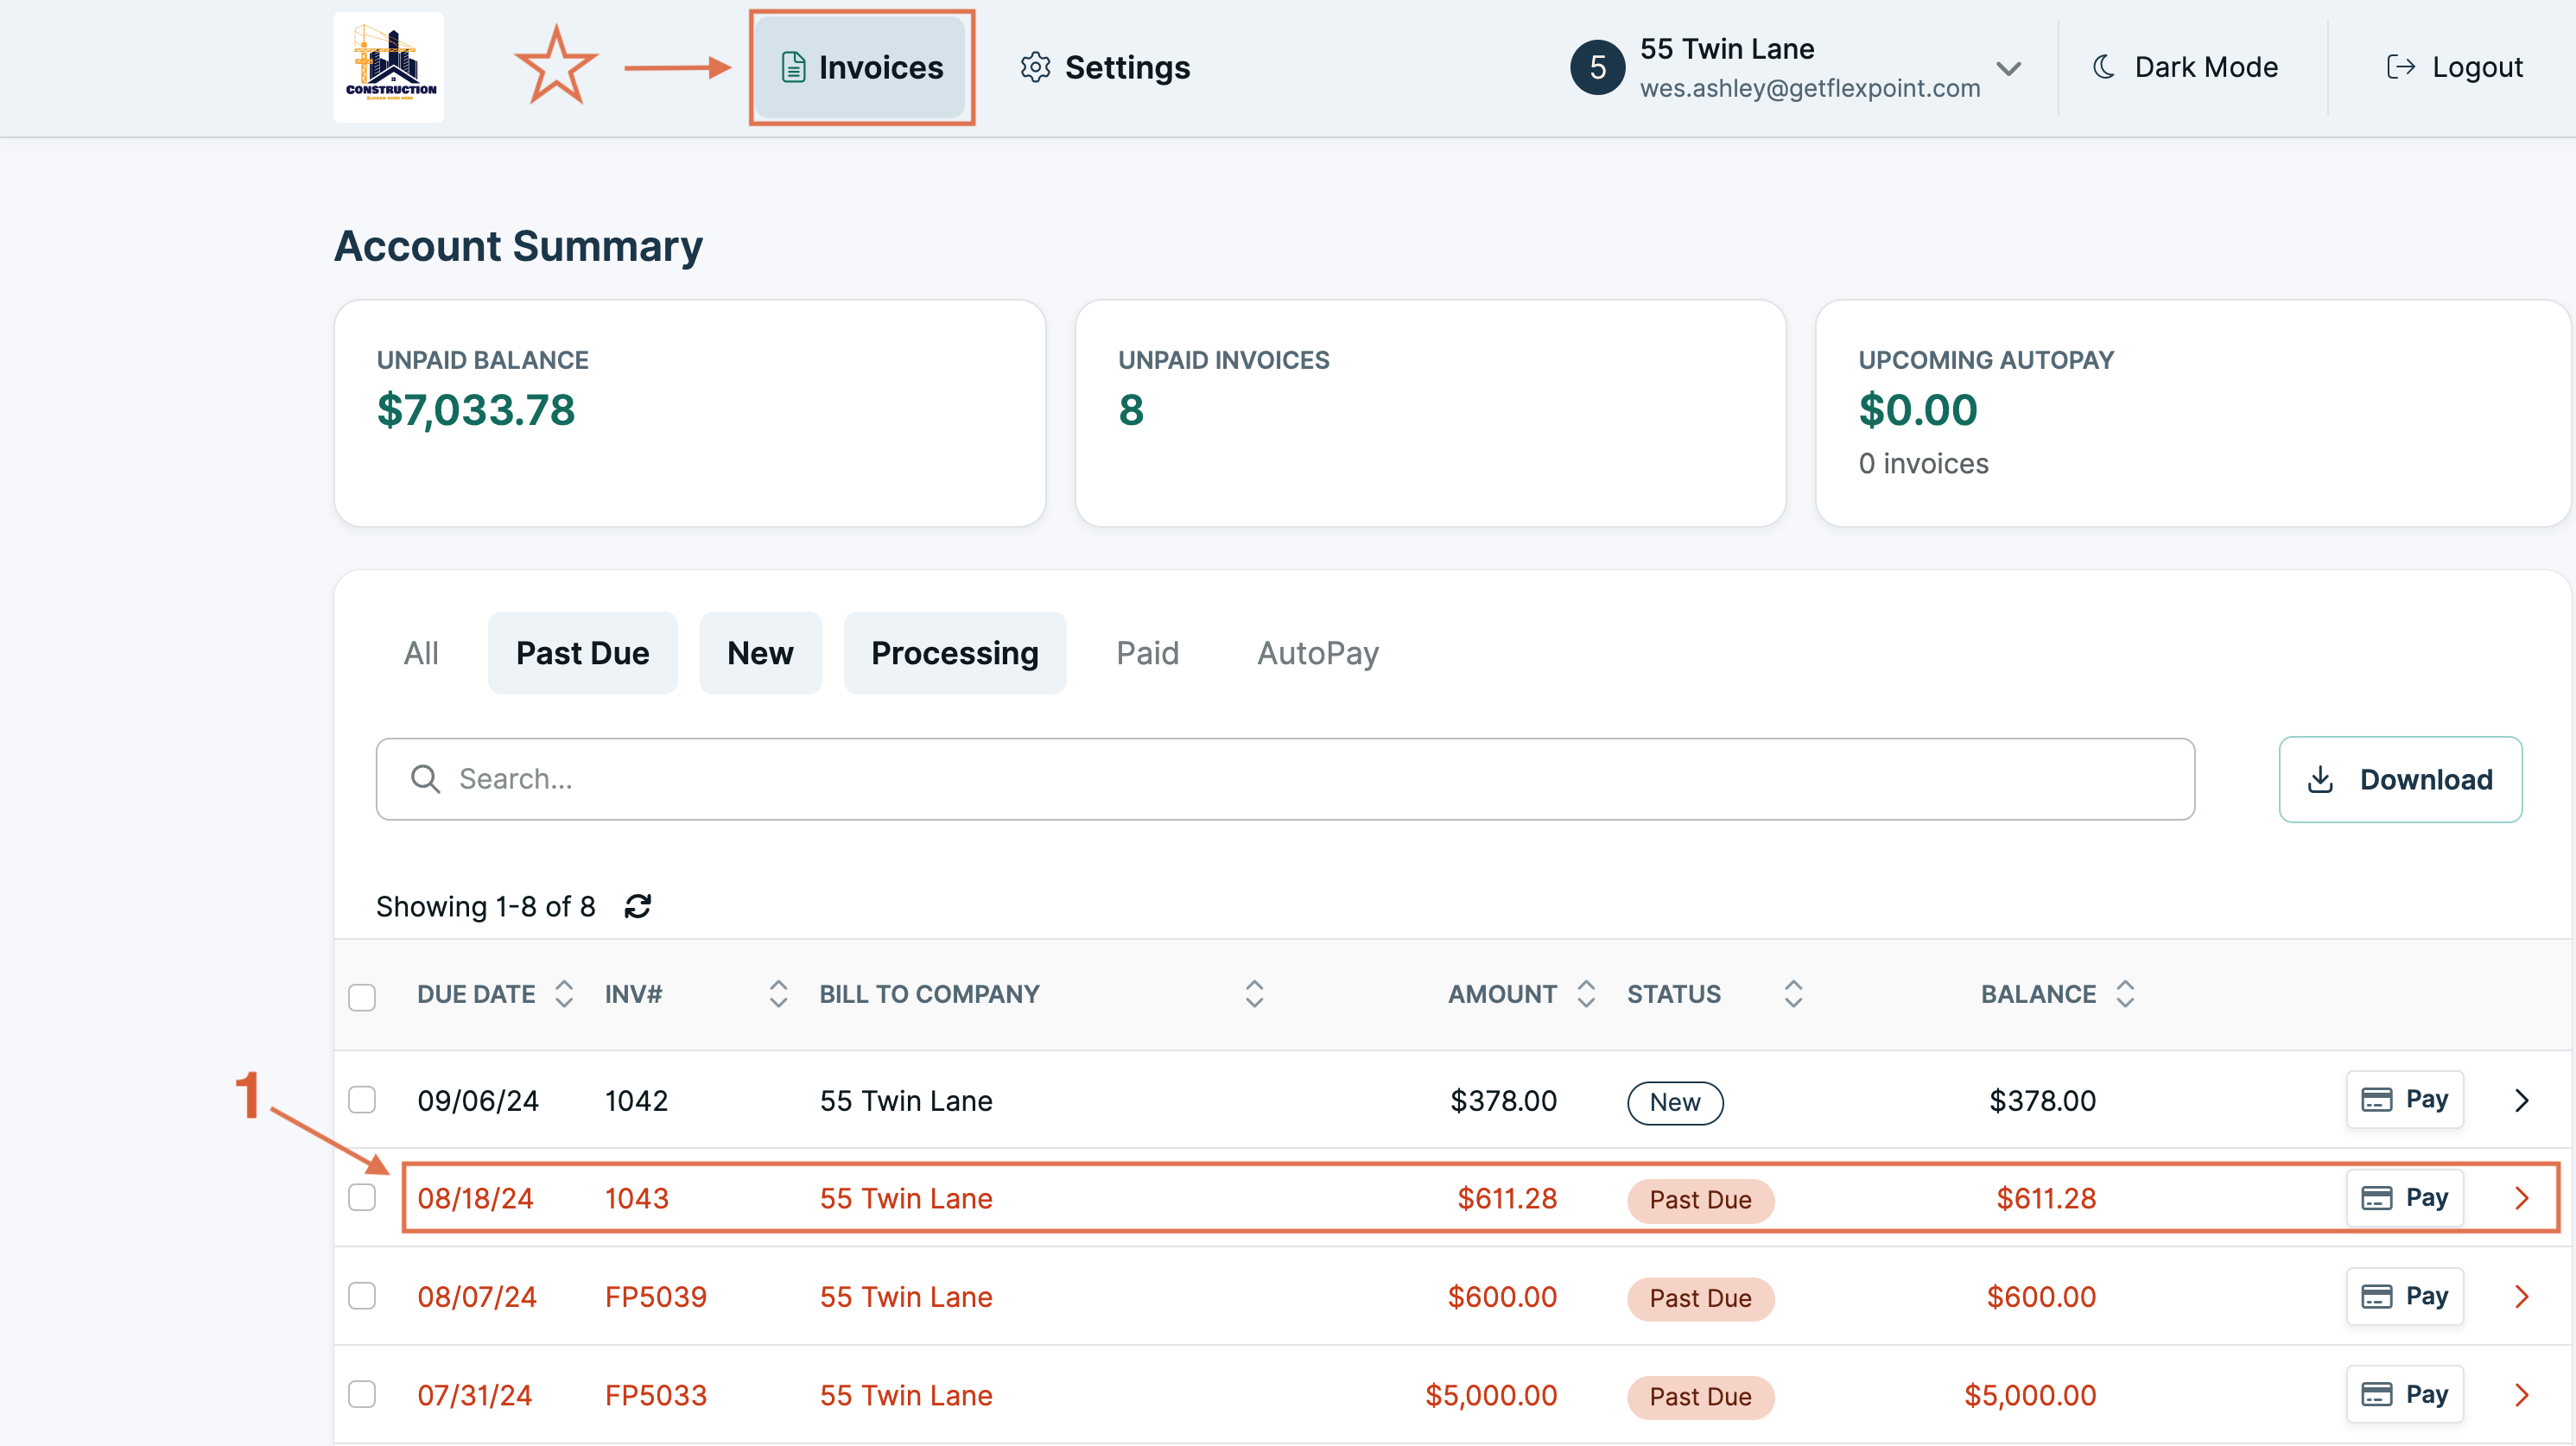Click the download arrow icon on Download button

point(2323,779)
